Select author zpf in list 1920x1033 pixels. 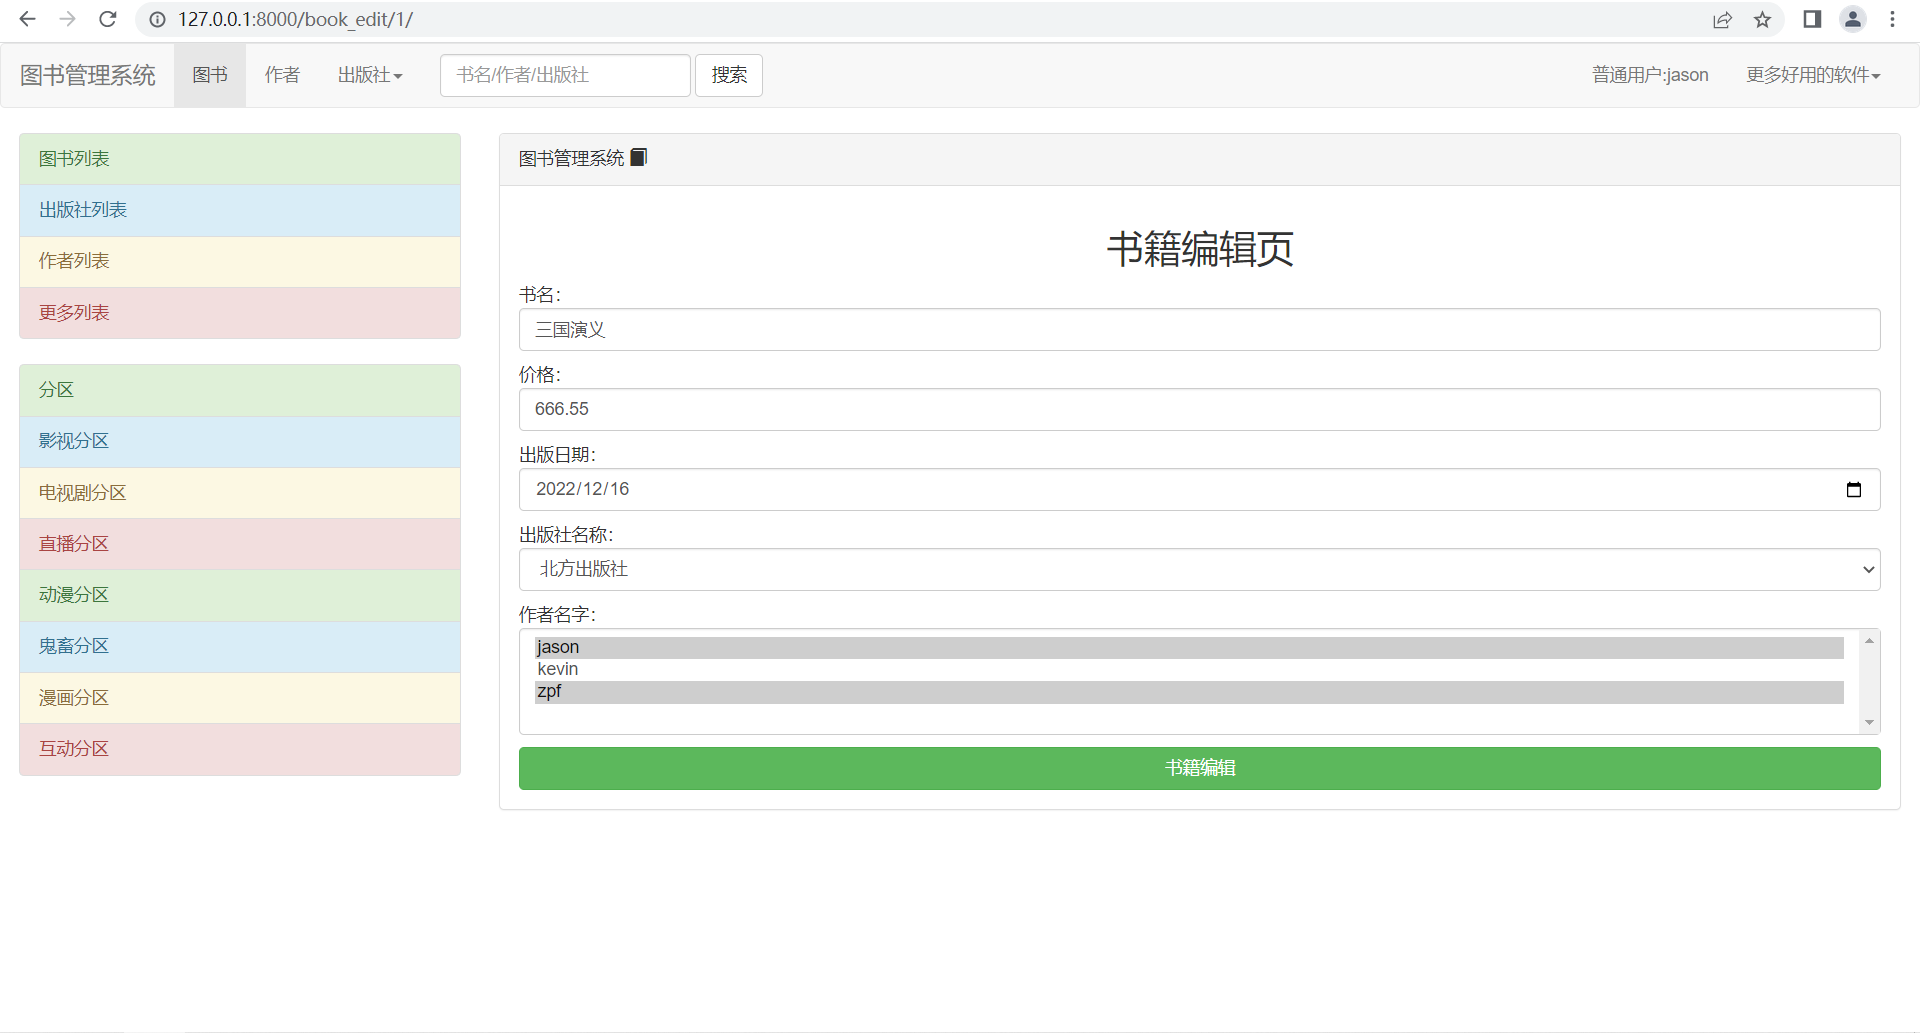pyautogui.click(x=1189, y=692)
